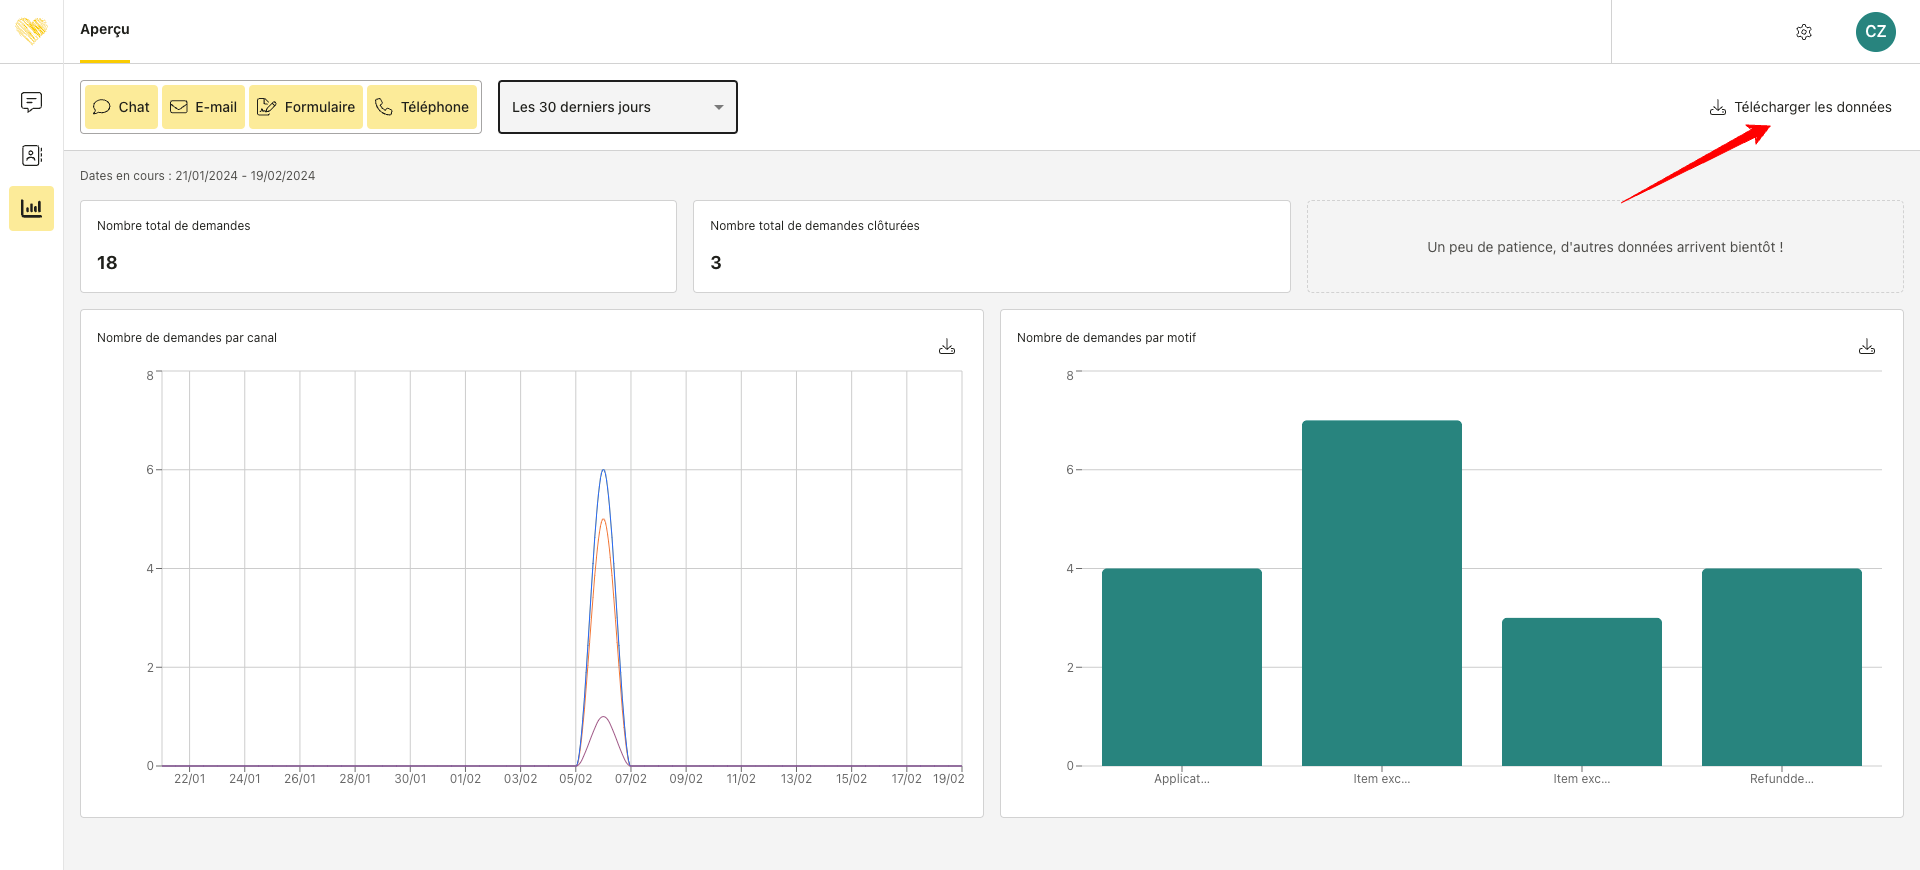The width and height of the screenshot is (1920, 870).
Task: Click the 'Nombre total de demandes' card
Action: pos(378,246)
